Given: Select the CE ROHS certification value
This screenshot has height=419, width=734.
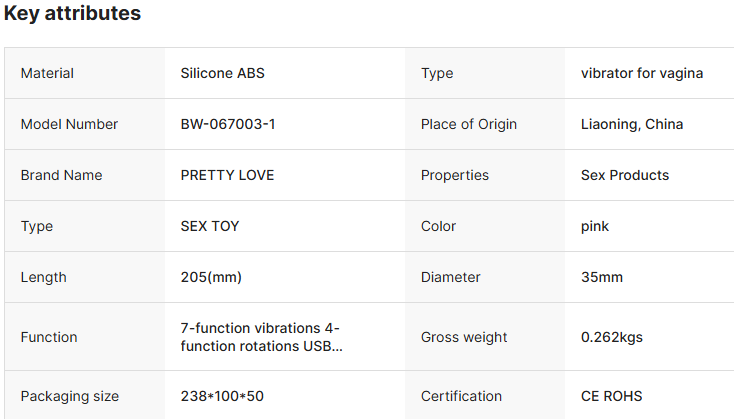Looking at the screenshot, I should coord(611,396).
